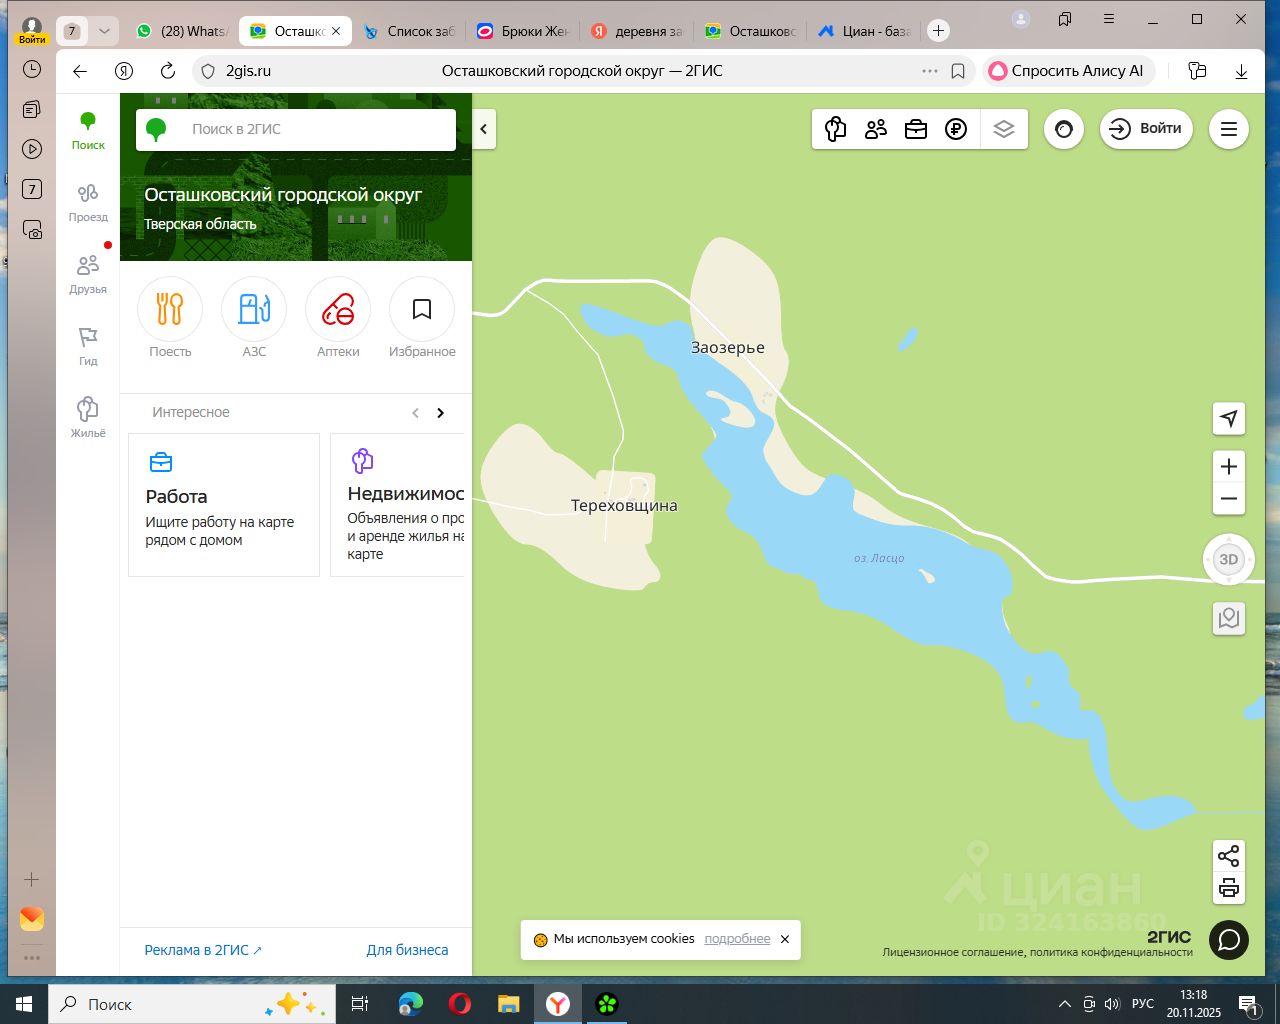1280x1024 pixels.
Task: Open browser downloads
Action: [x=1241, y=71]
